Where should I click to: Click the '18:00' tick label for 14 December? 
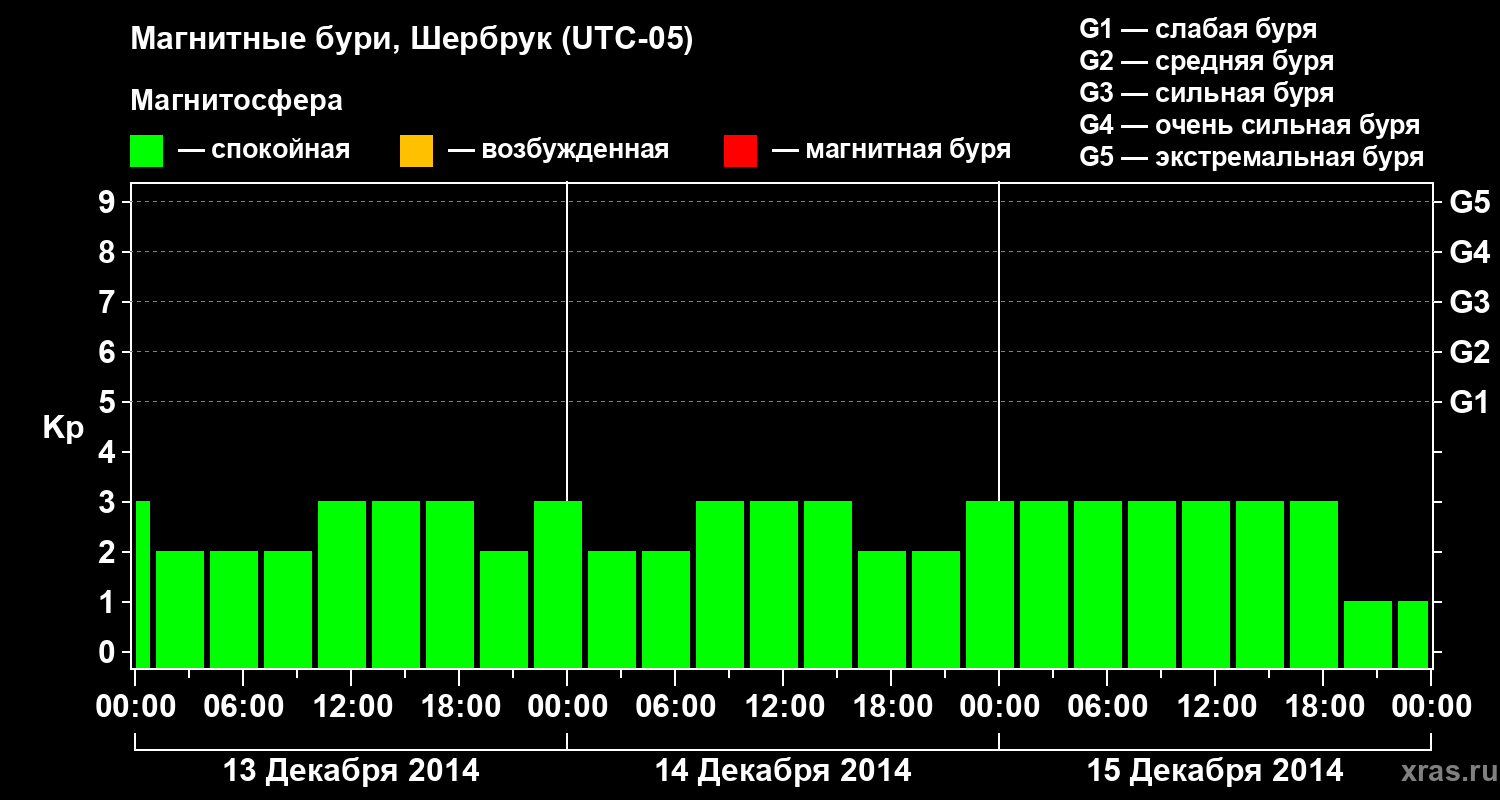pyautogui.click(x=891, y=707)
